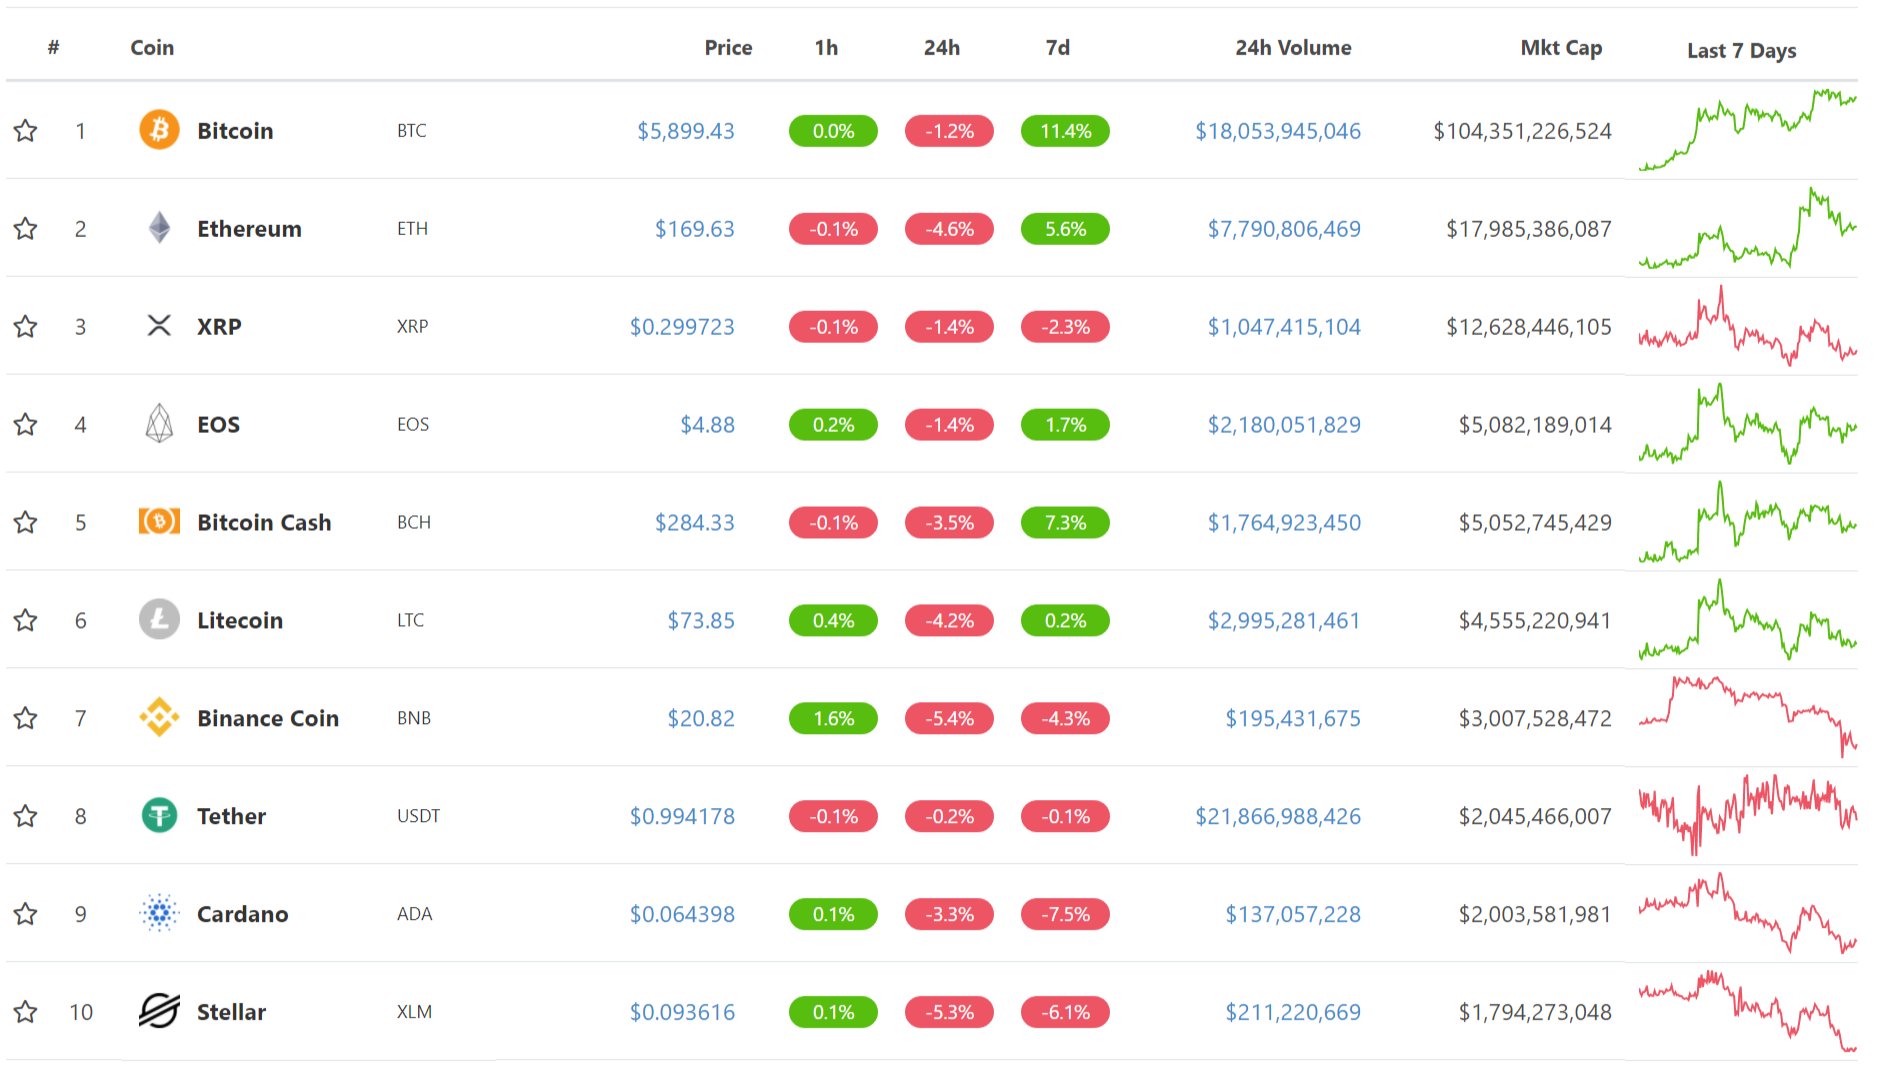
Task: Open the EOS coin name link
Action: tap(218, 425)
